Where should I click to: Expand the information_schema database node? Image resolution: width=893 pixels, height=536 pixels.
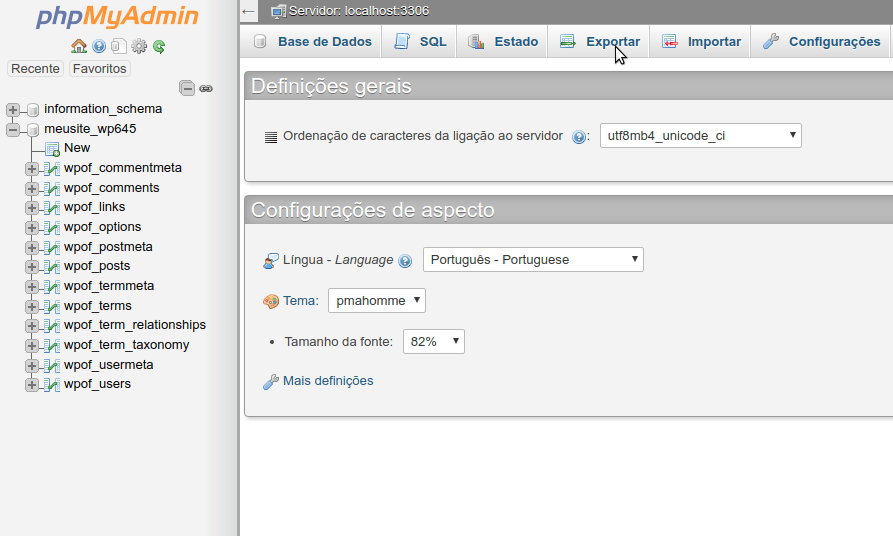click(x=13, y=109)
